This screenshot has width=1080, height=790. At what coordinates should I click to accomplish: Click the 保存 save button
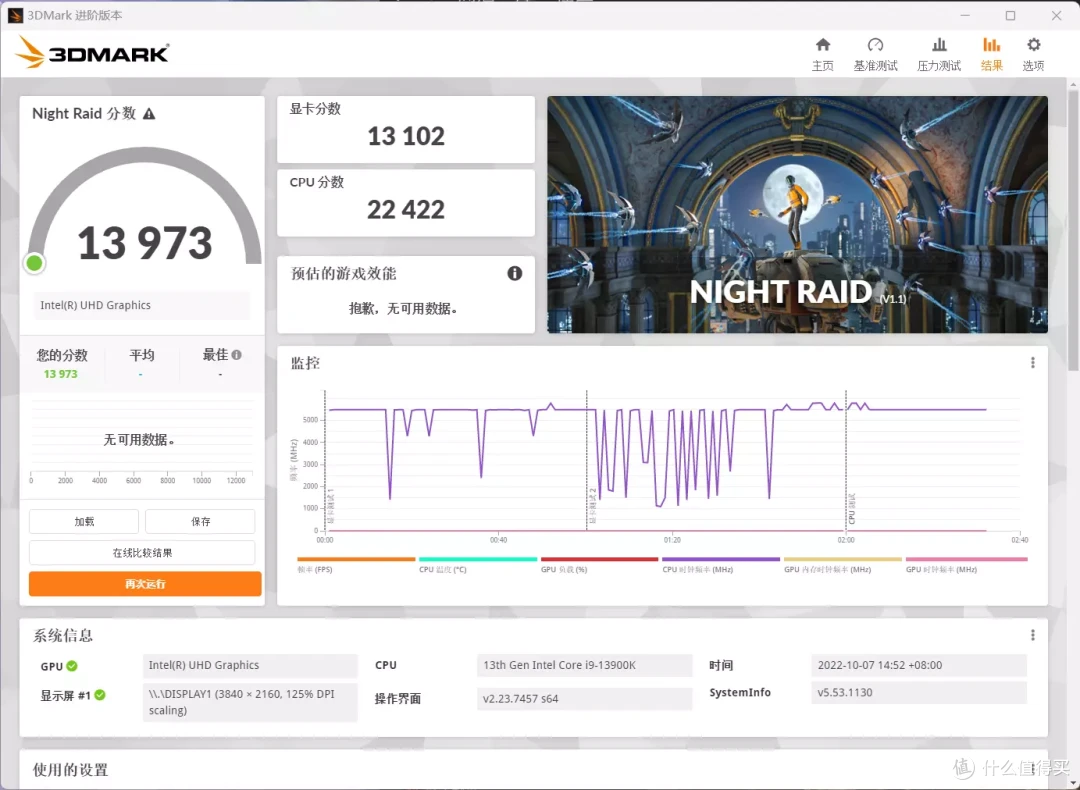pyautogui.click(x=200, y=521)
